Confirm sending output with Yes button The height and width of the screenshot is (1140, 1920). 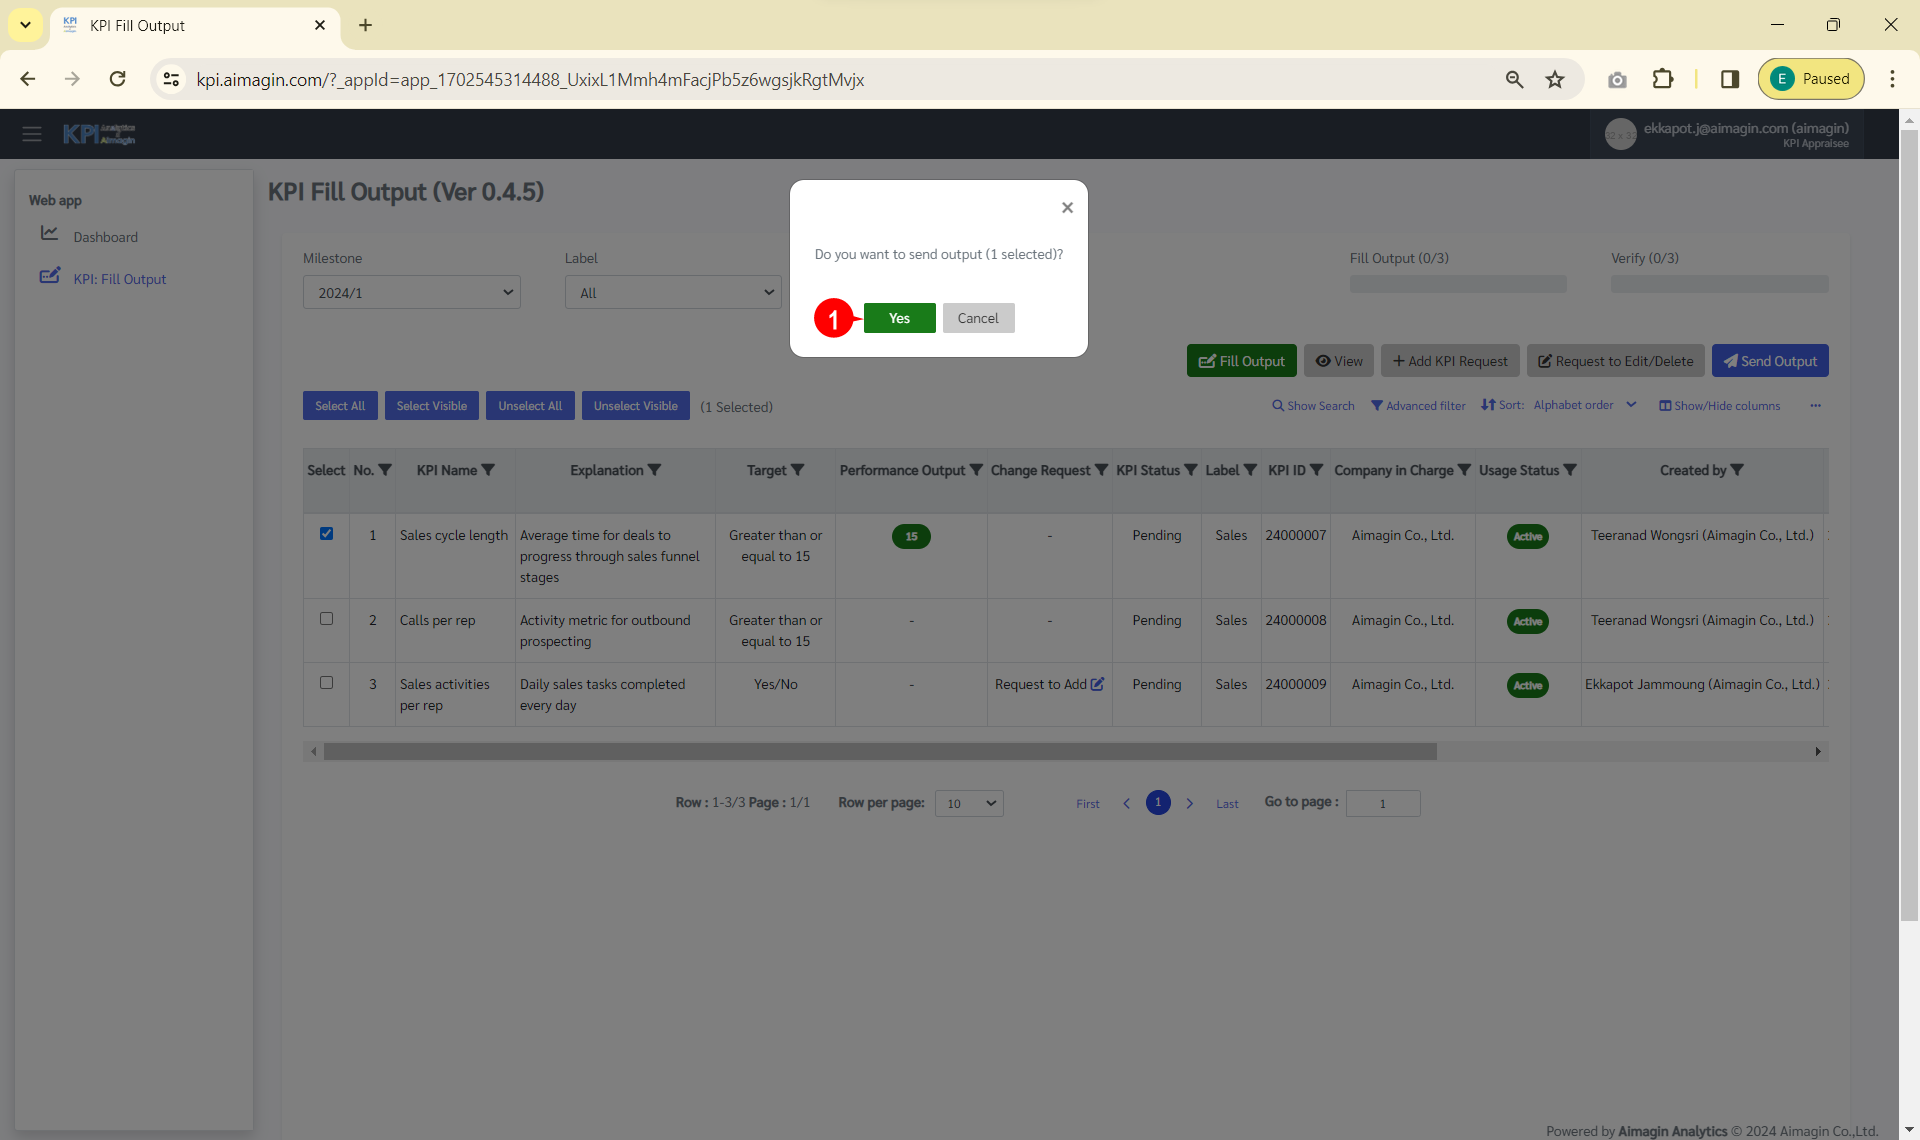[x=899, y=318]
